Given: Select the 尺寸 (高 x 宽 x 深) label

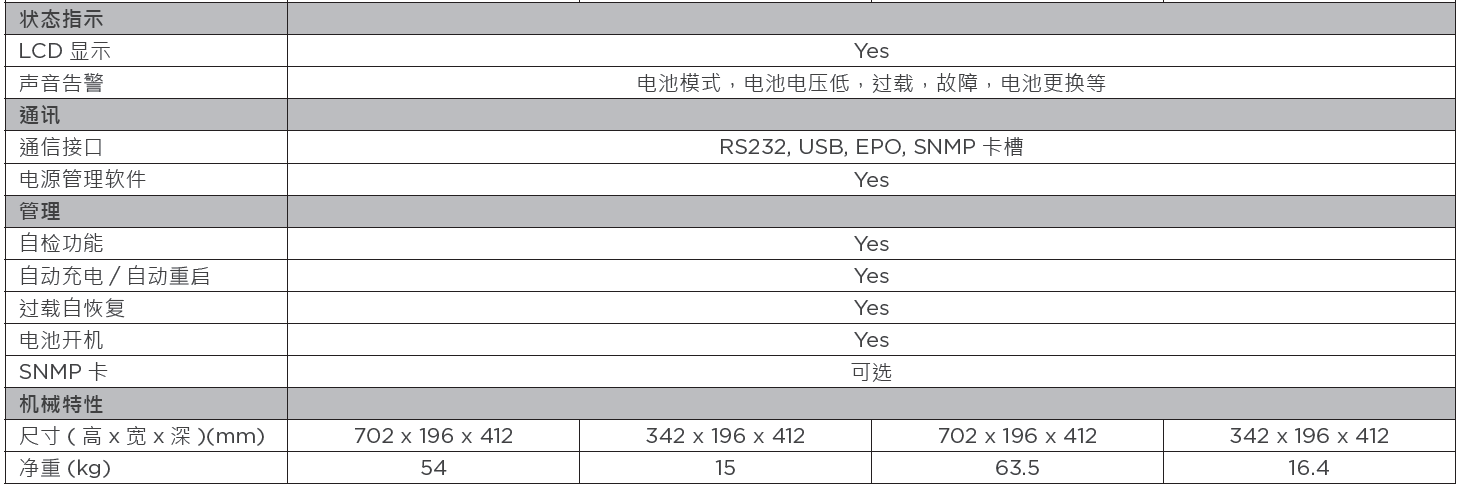Looking at the screenshot, I should pos(141,436).
